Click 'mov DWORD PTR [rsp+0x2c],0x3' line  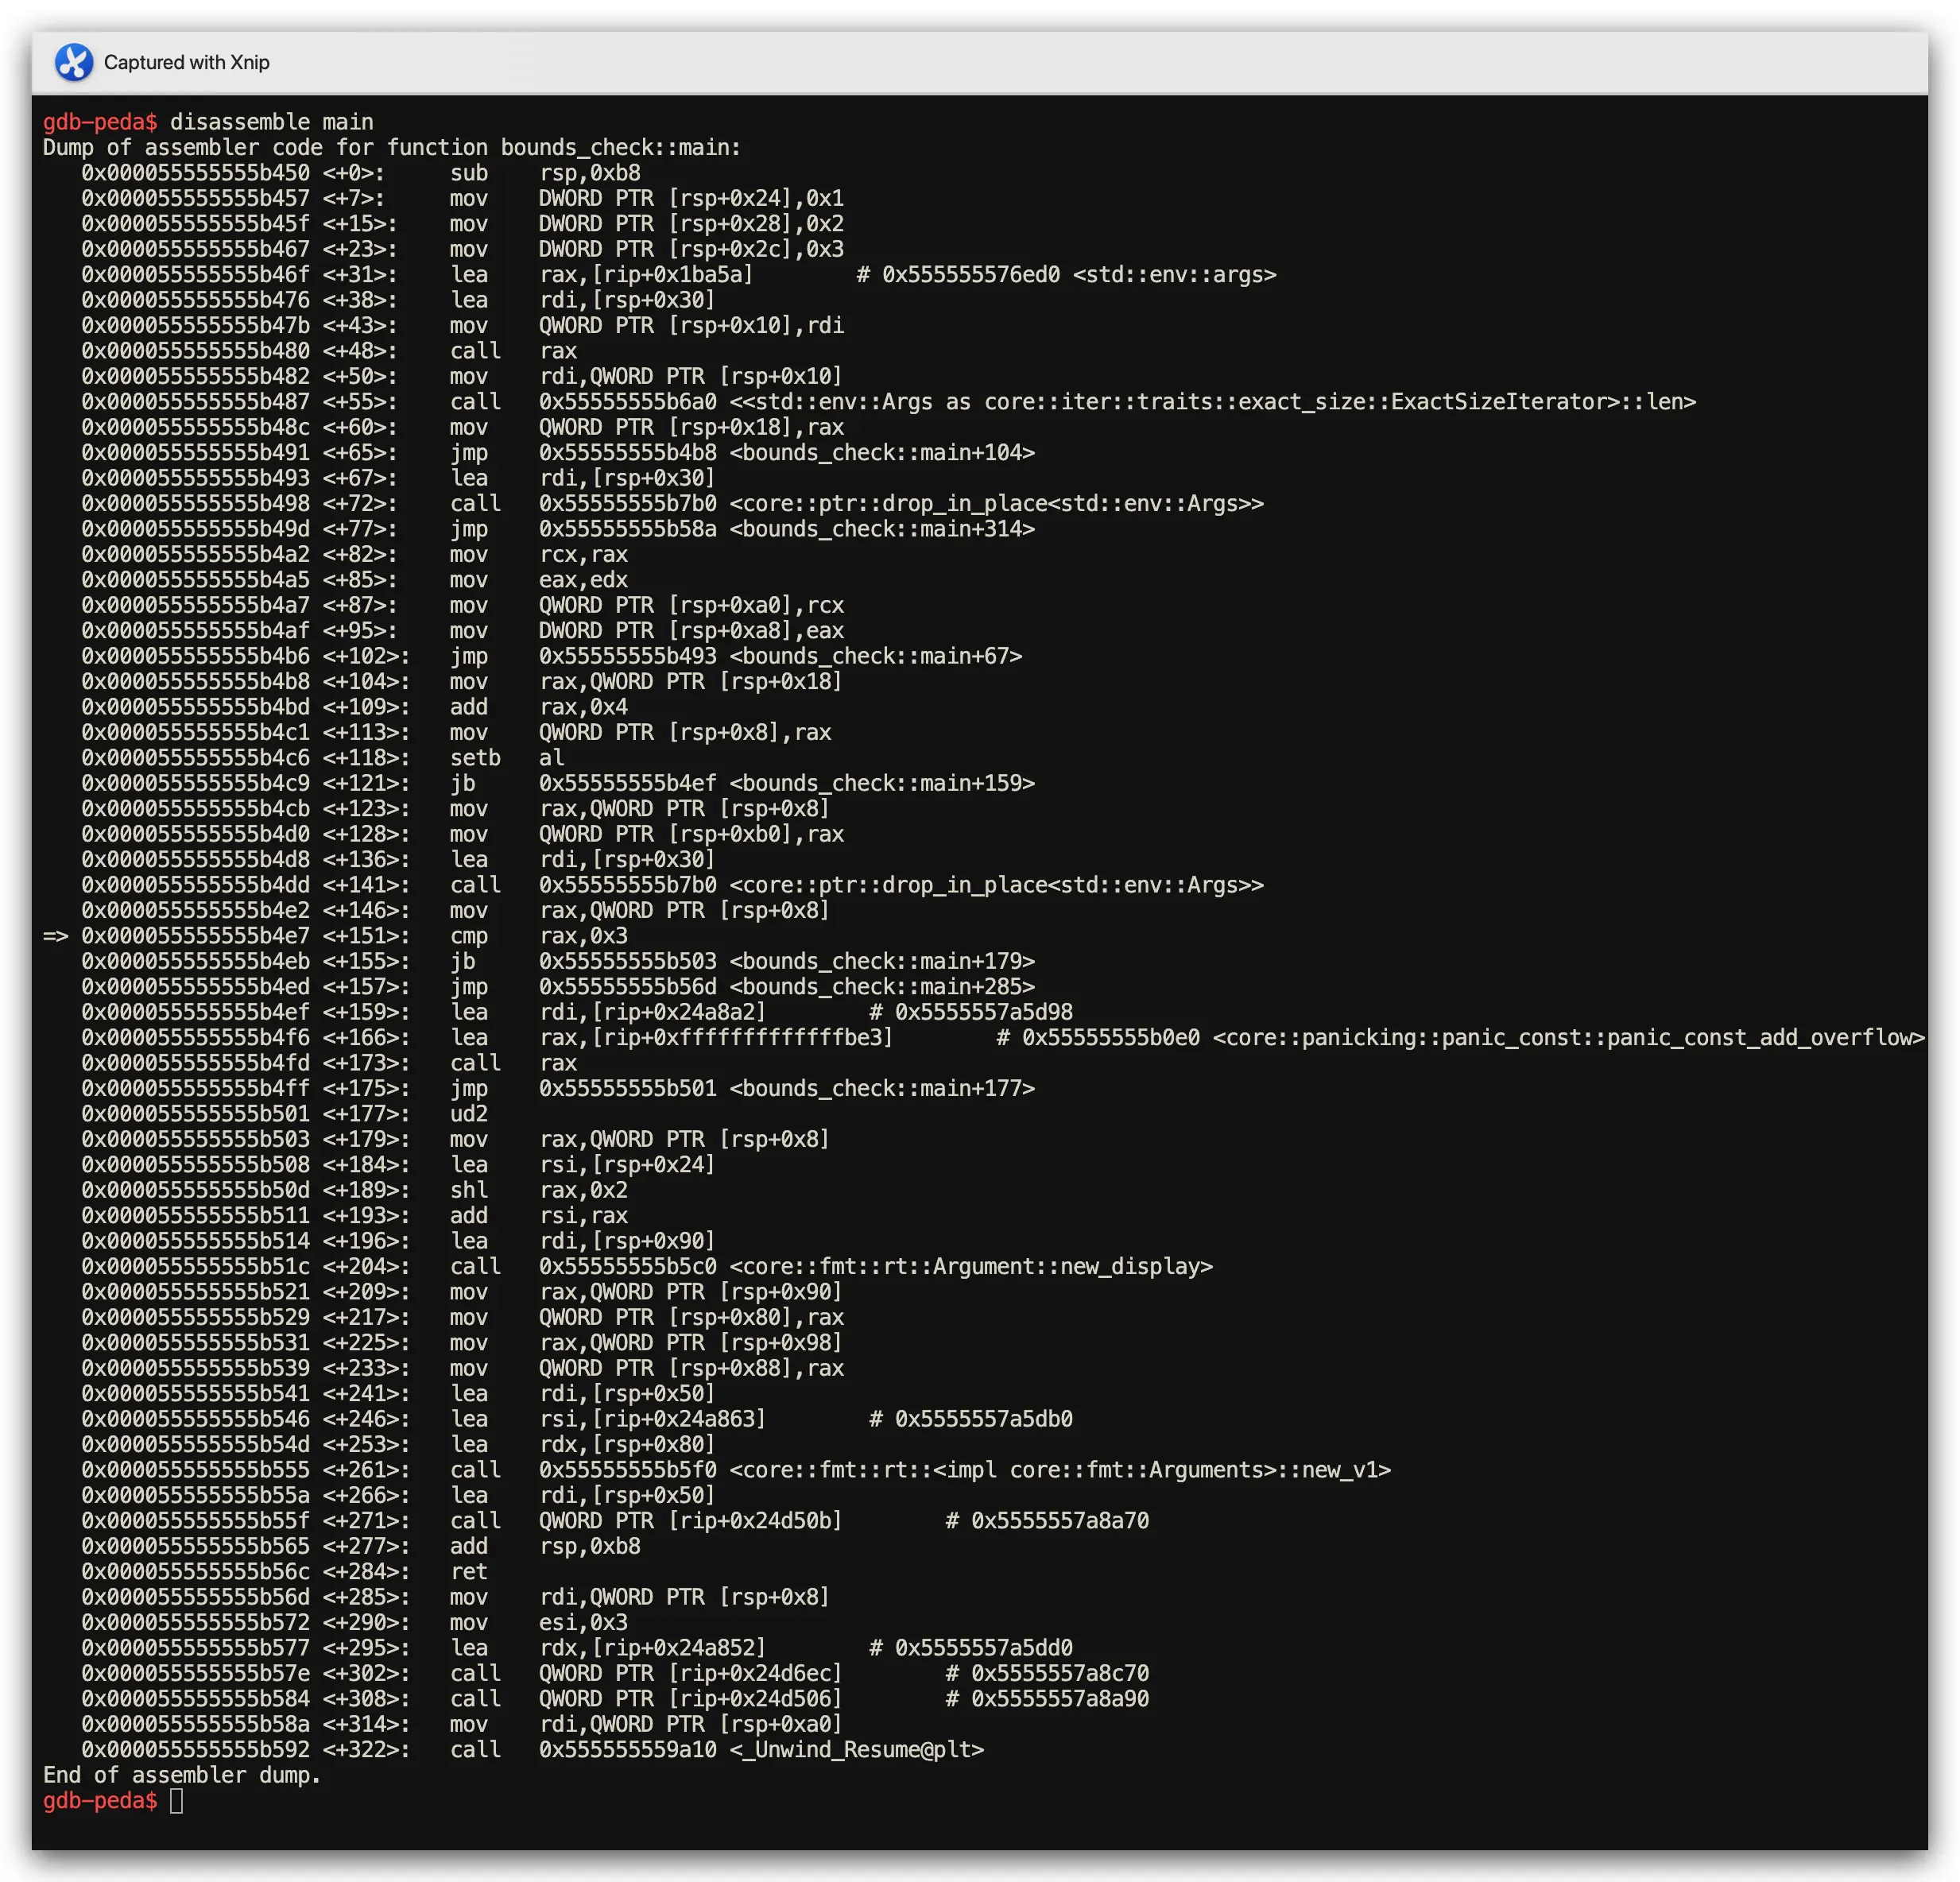click(646, 249)
